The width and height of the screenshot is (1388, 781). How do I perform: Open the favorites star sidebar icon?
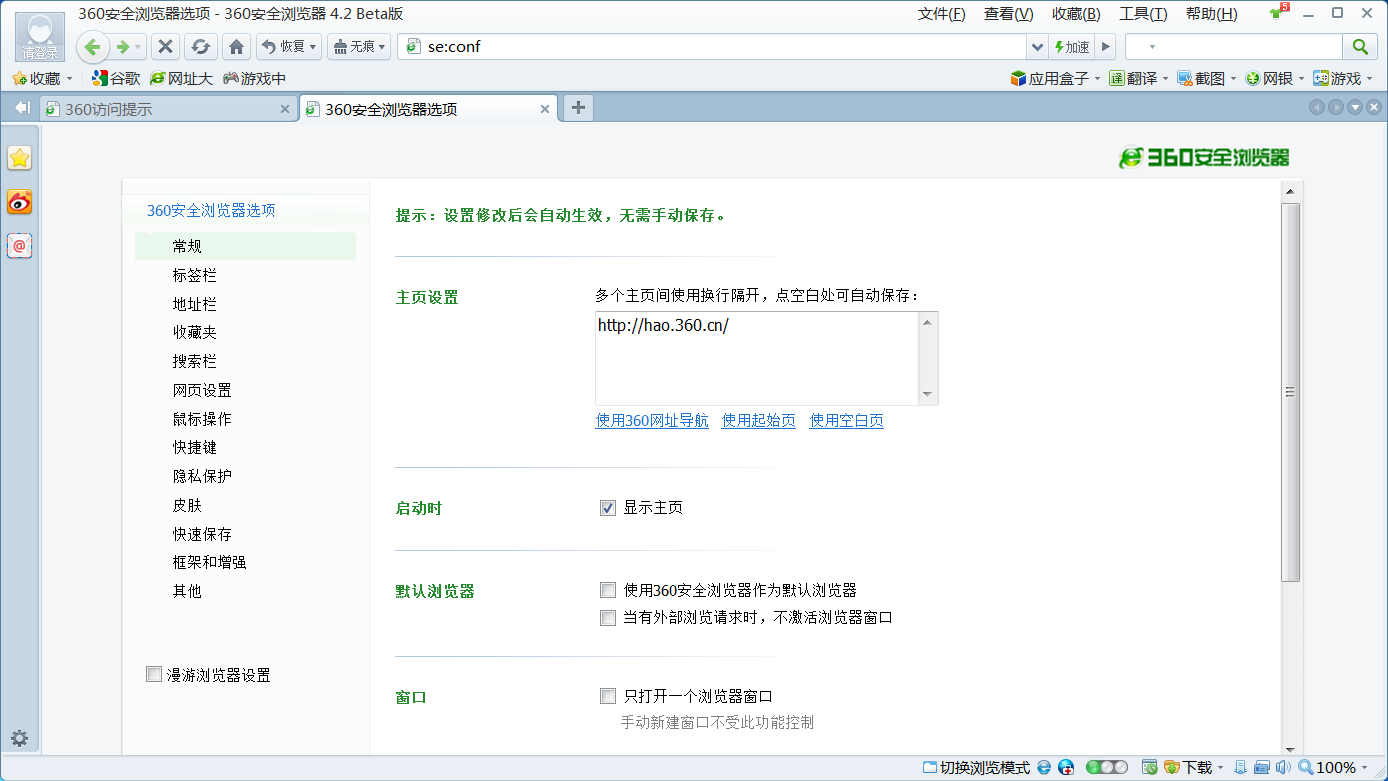pos(19,158)
